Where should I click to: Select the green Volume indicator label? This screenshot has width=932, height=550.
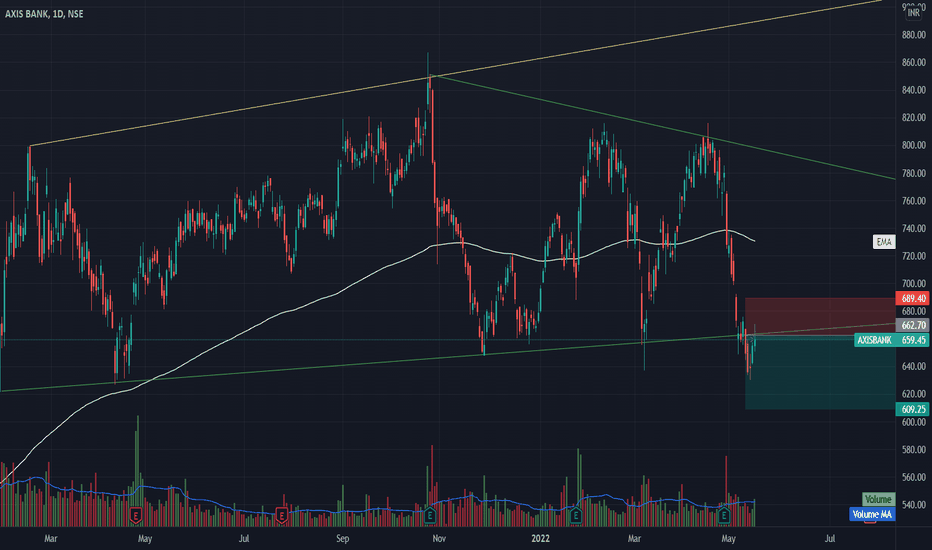878,499
